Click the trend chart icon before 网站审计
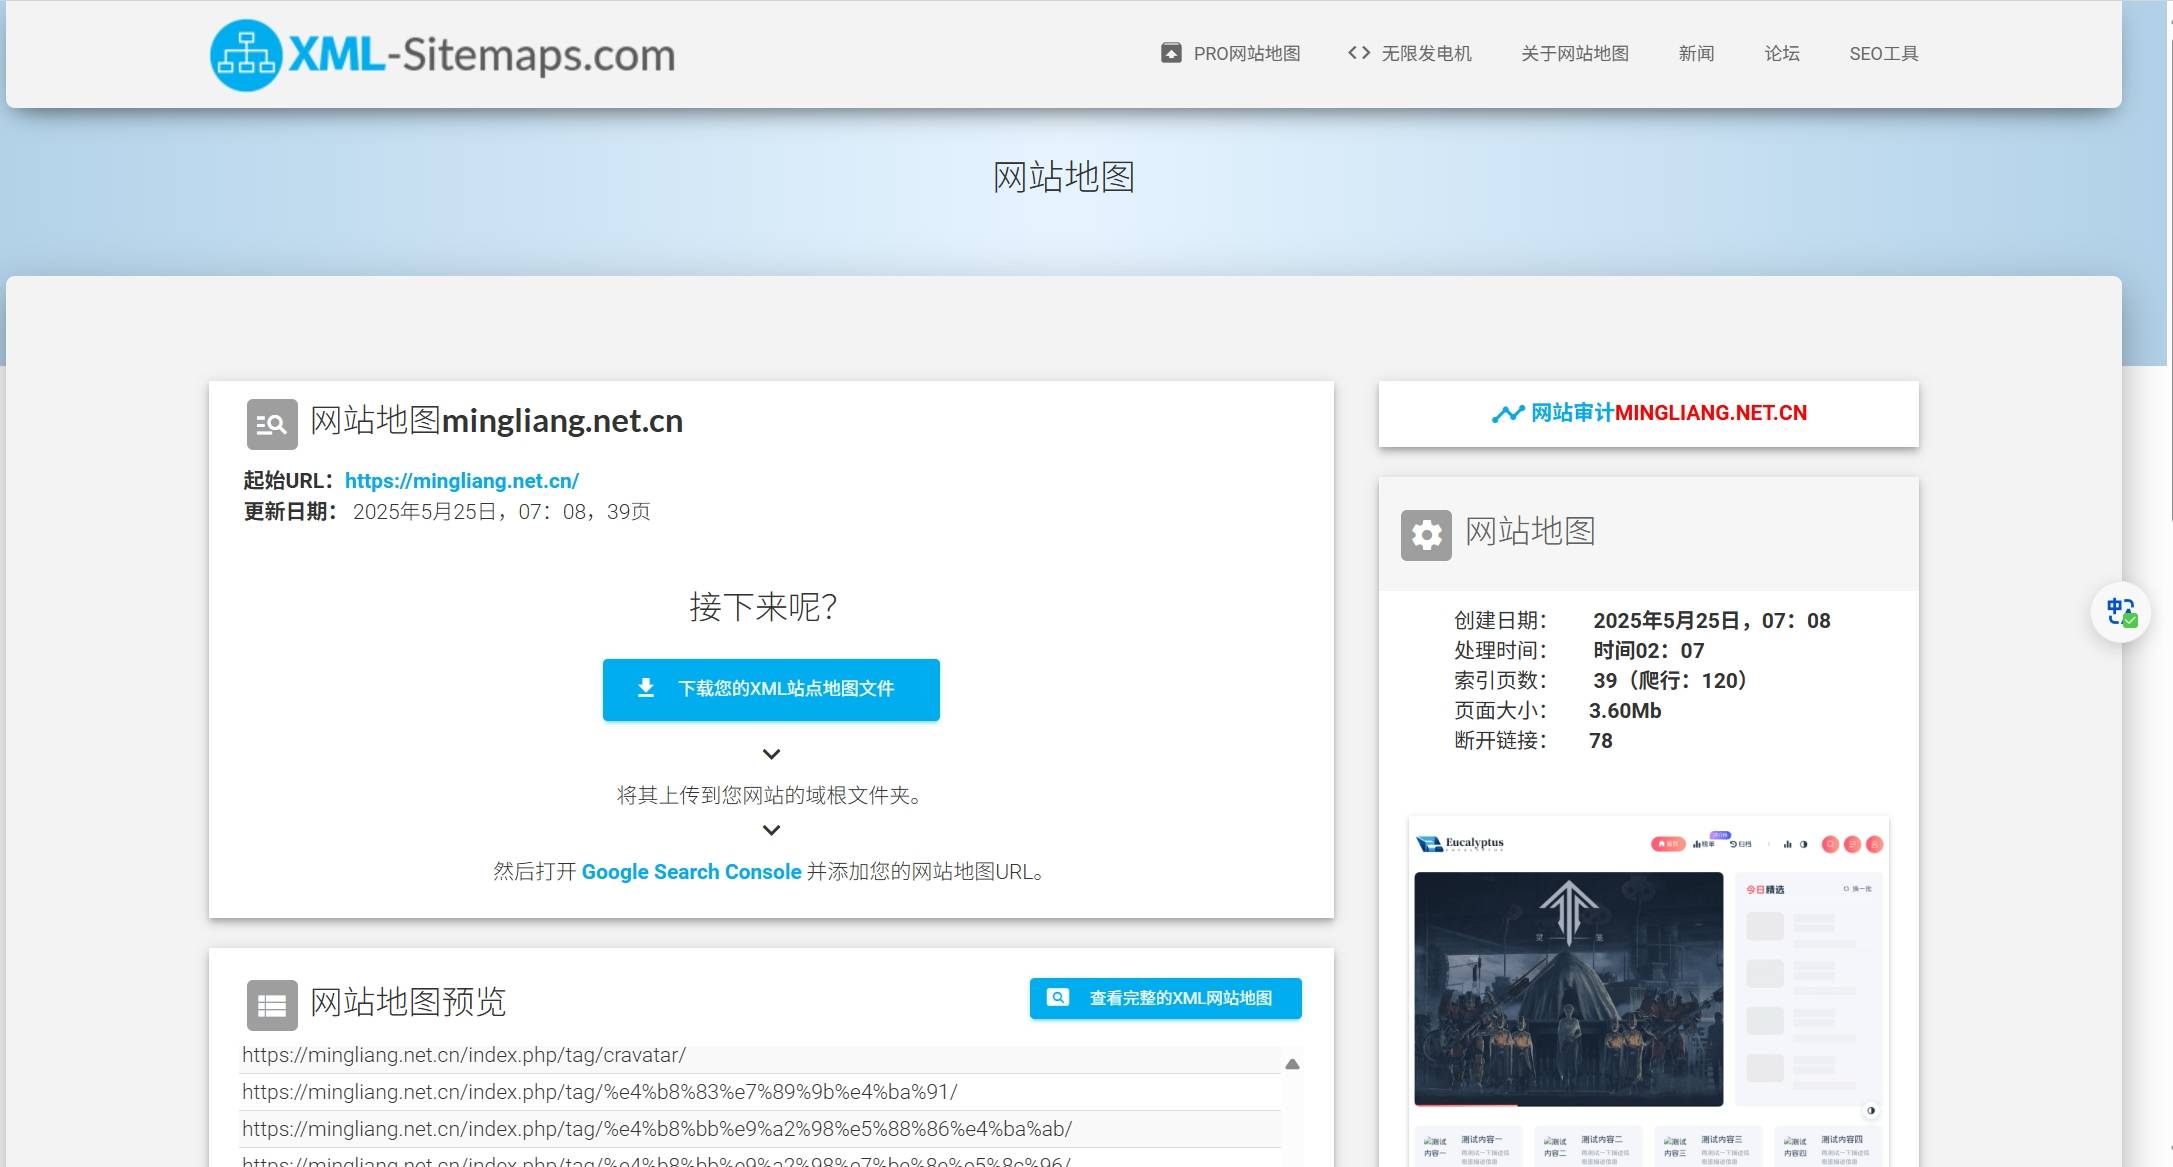Image resolution: width=2173 pixels, height=1167 pixels. 1507,413
